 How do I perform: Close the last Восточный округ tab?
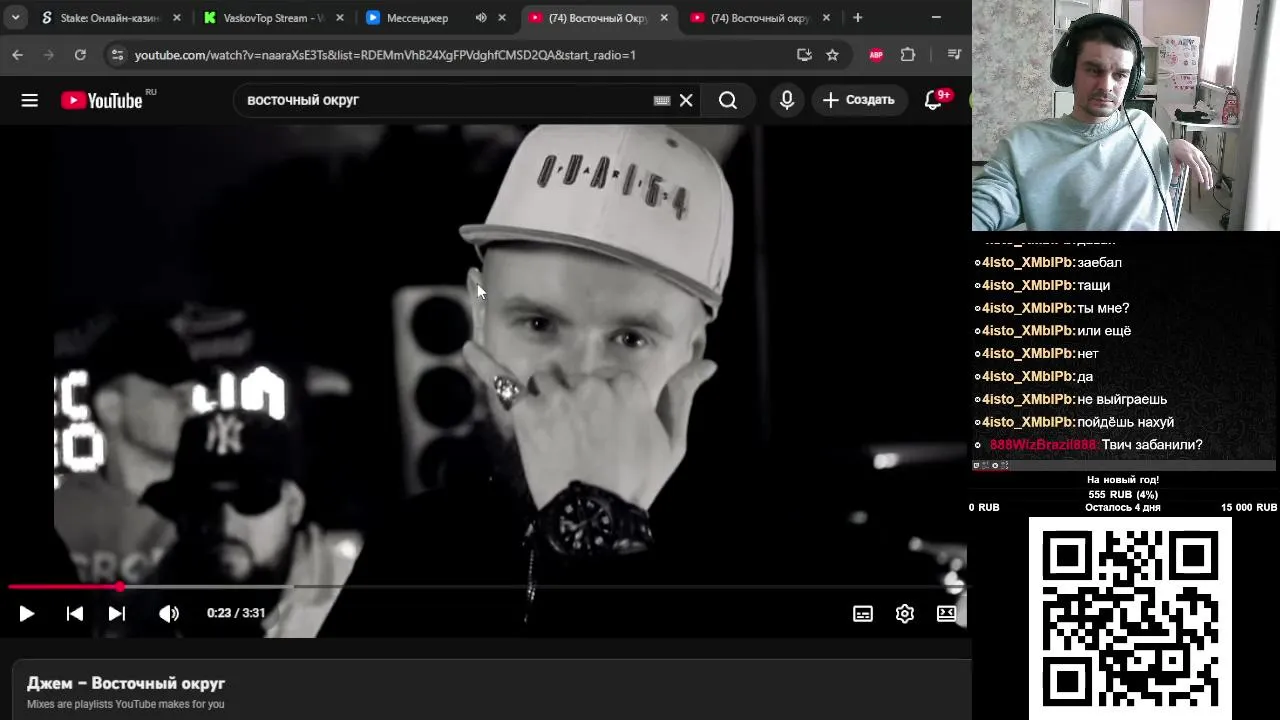point(826,18)
